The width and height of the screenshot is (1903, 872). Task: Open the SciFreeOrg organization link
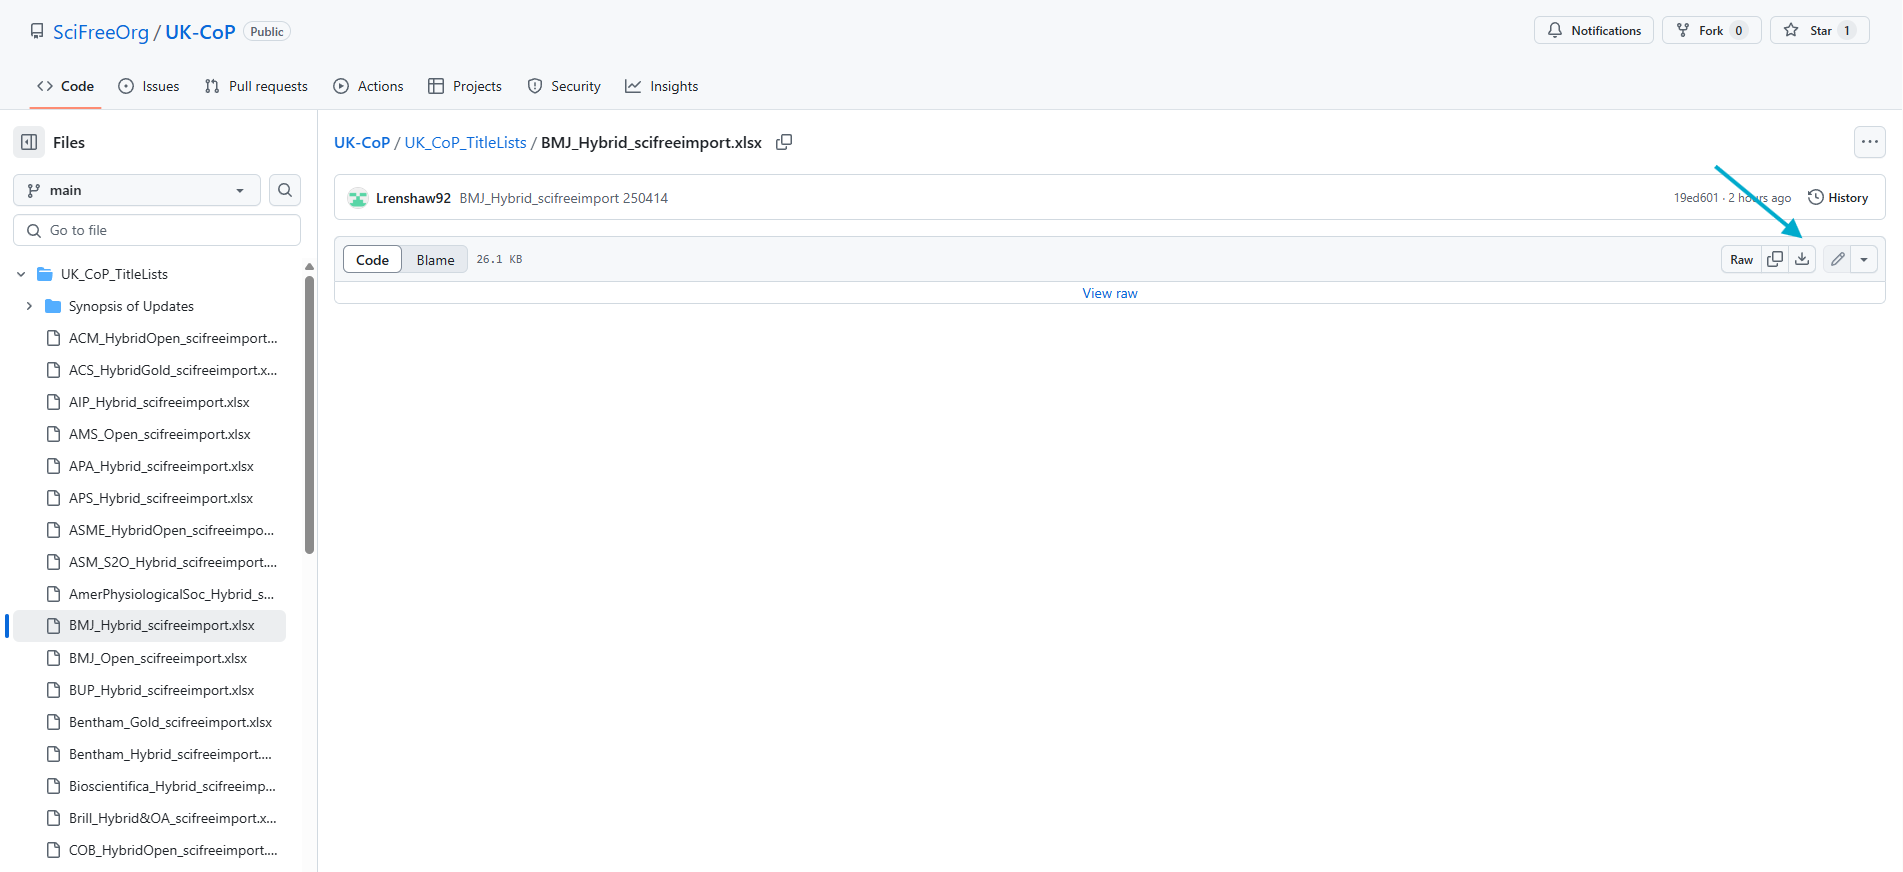click(101, 32)
